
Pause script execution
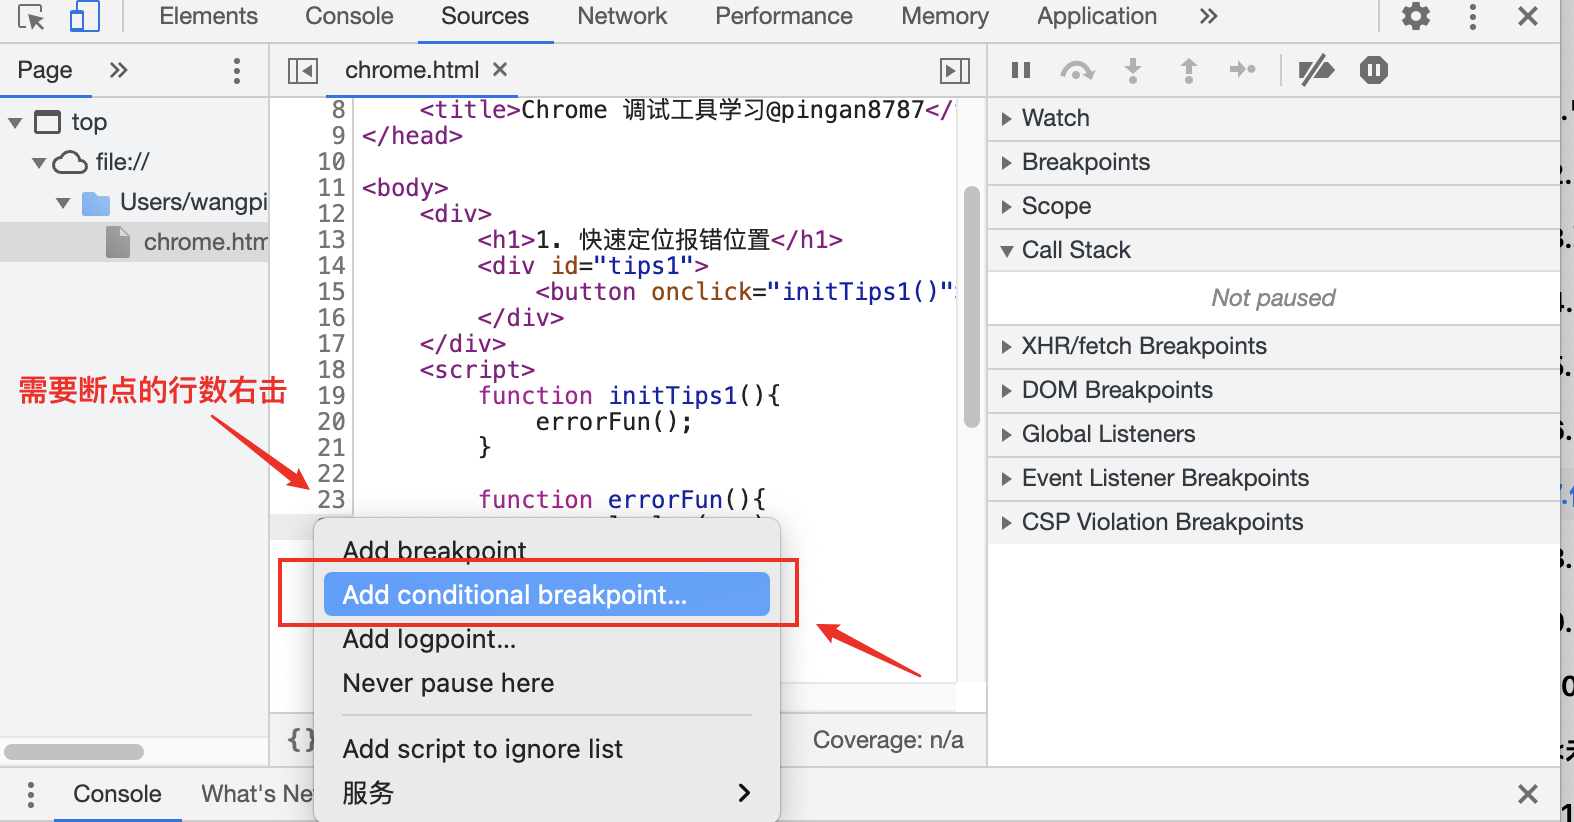pos(1020,70)
